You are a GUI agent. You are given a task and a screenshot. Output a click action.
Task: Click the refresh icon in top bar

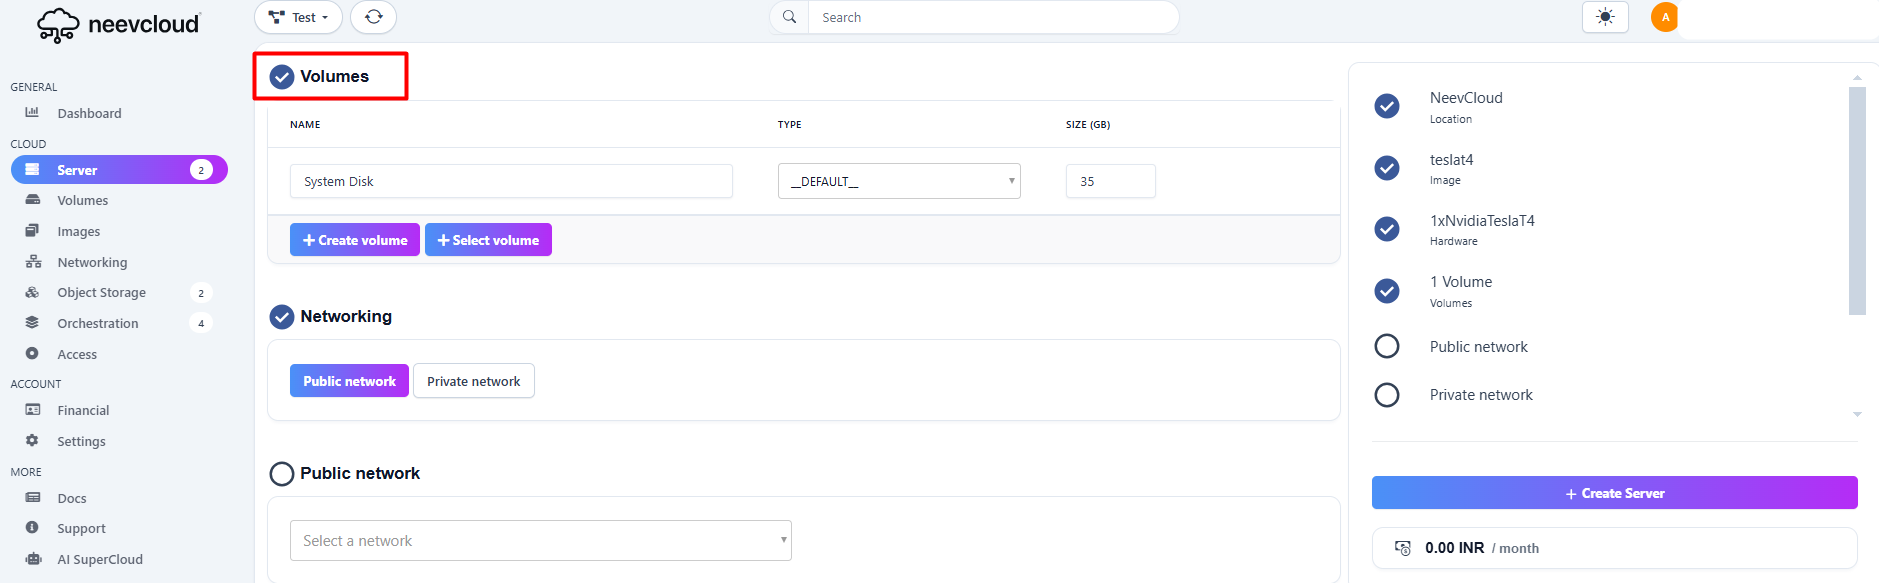(x=373, y=17)
